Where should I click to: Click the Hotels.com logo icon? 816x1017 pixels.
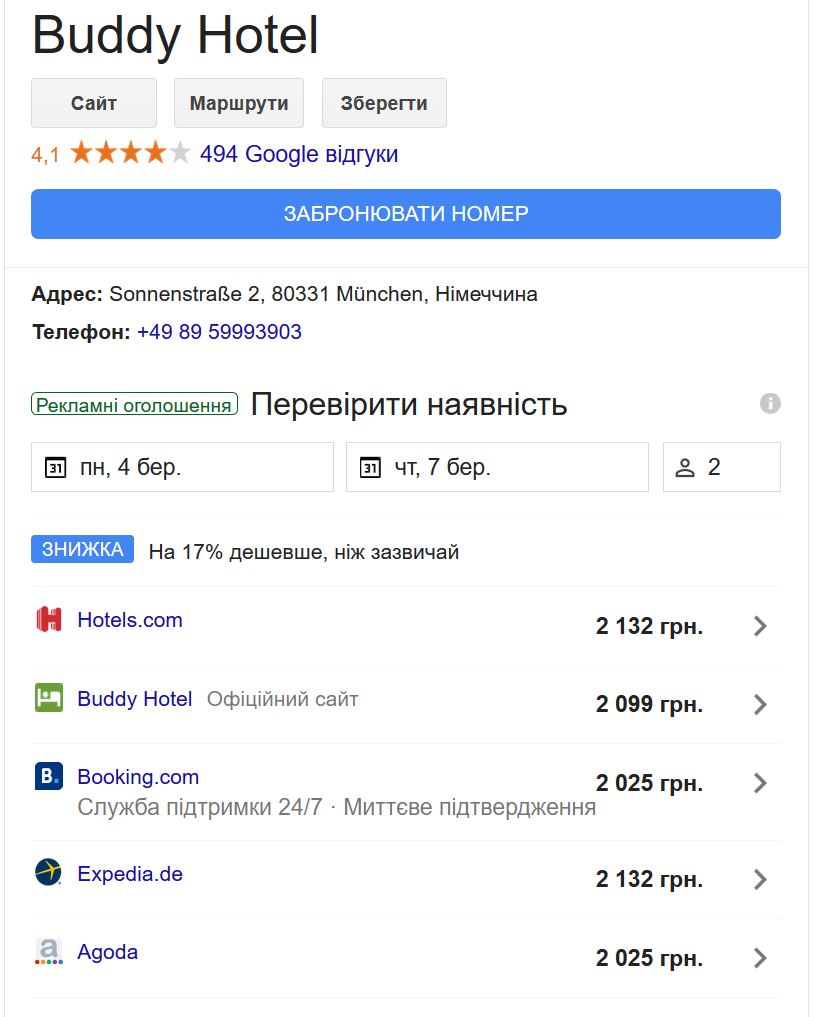[48, 620]
